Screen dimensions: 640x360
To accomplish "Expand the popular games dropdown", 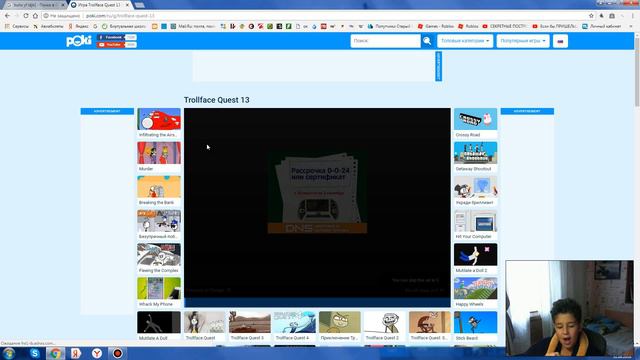I will point(523,41).
